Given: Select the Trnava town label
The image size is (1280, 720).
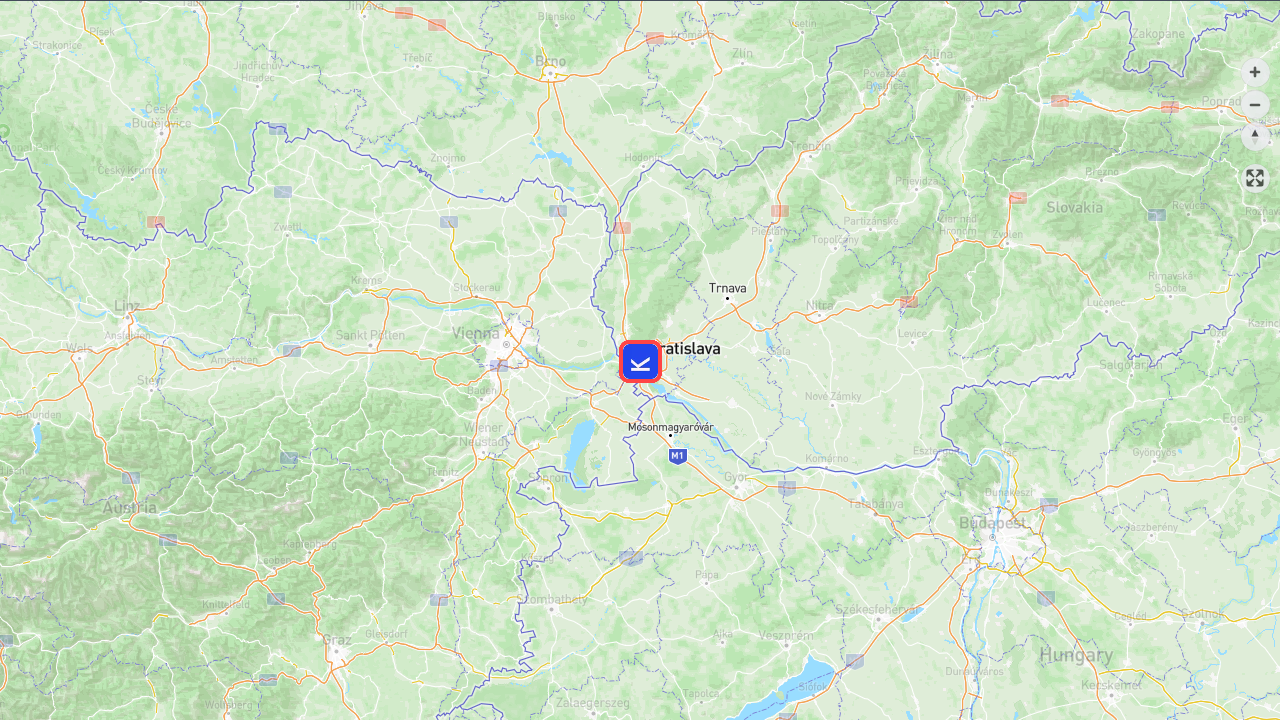Looking at the screenshot, I should coord(727,288).
